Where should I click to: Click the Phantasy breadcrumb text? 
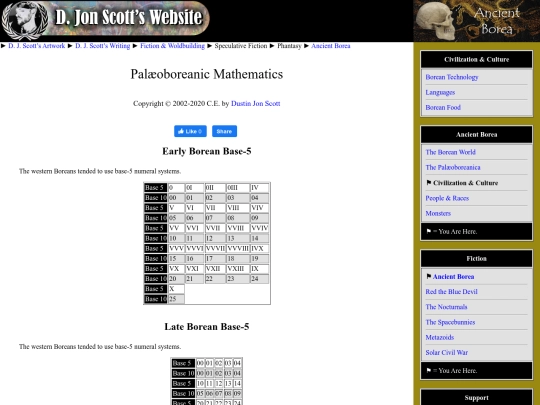pos(289,46)
